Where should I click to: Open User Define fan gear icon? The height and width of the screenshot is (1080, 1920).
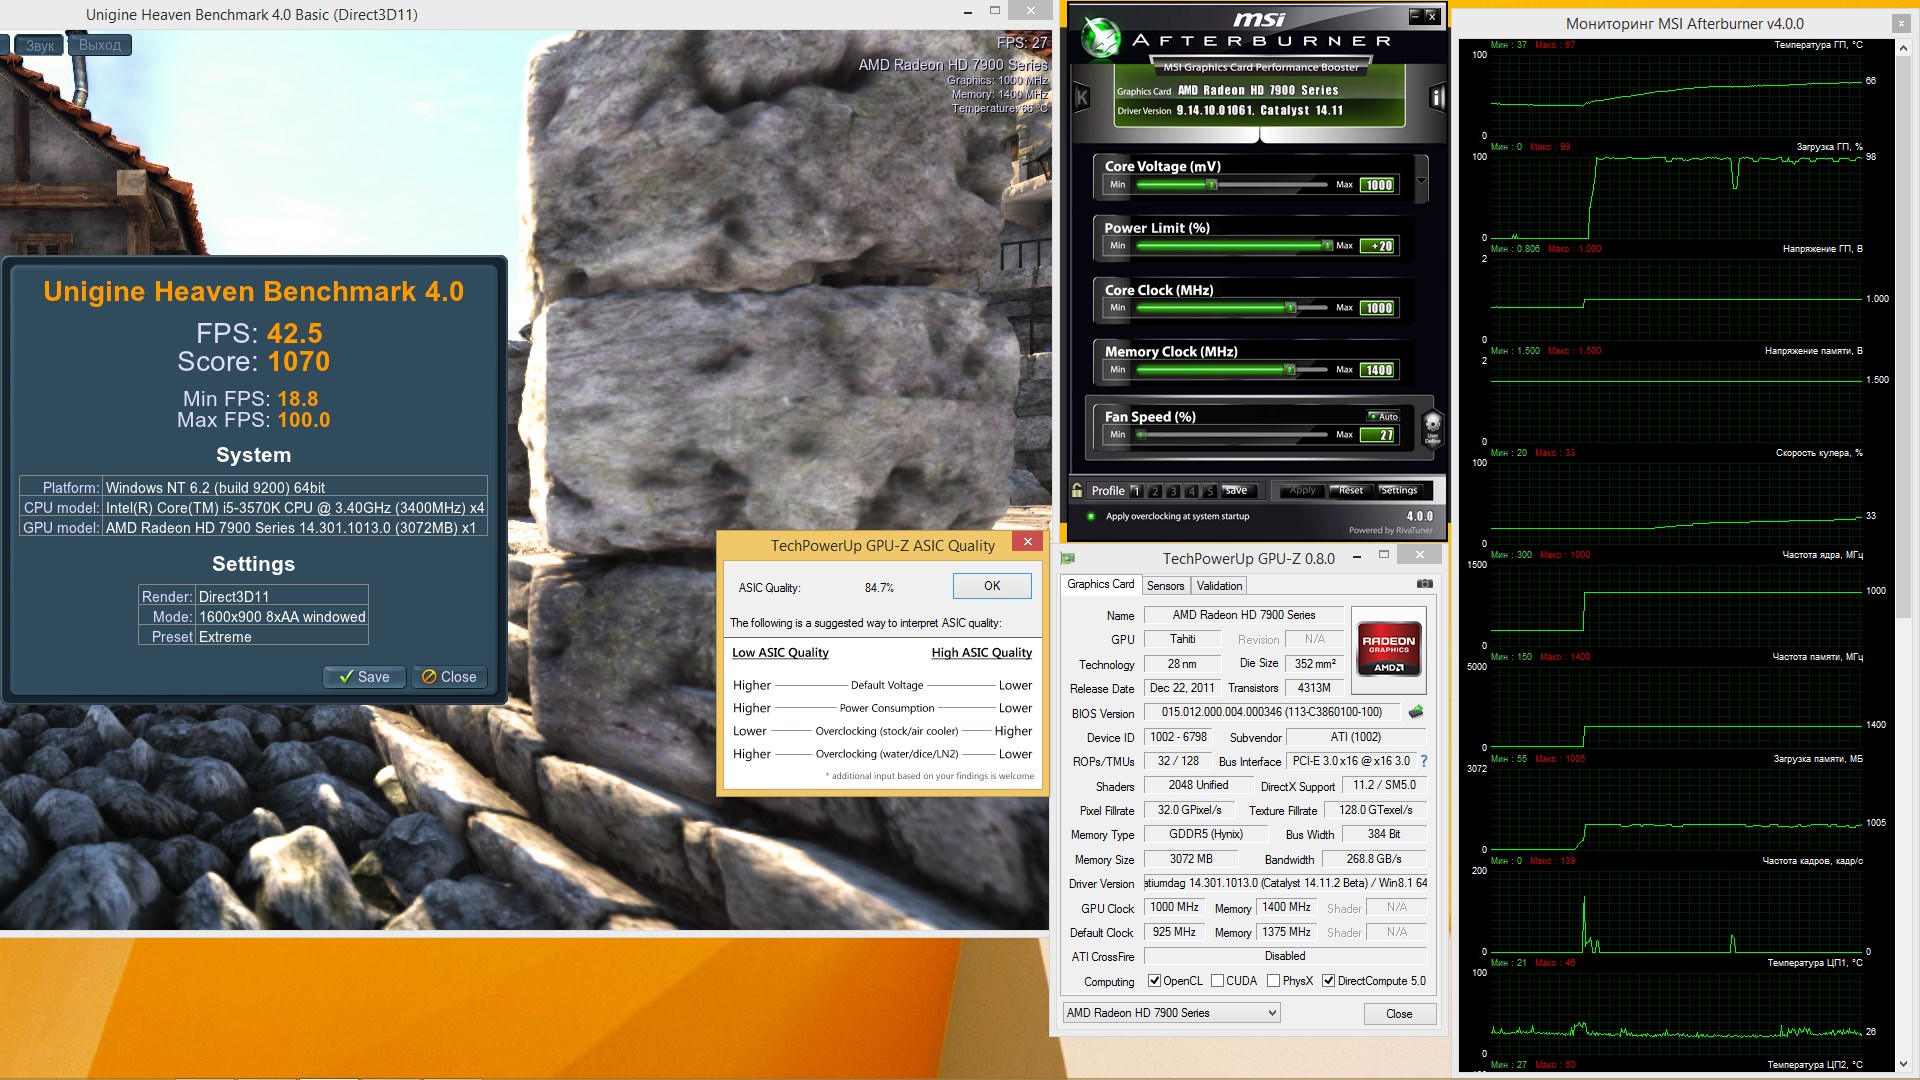[x=1432, y=427]
